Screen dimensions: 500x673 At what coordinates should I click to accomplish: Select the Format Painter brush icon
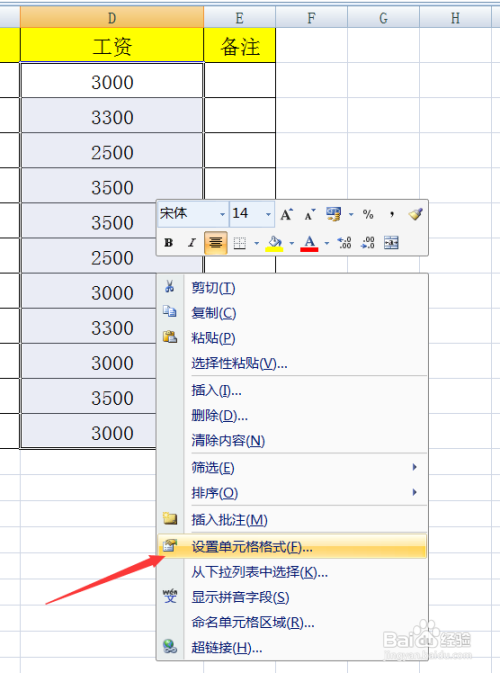(x=415, y=214)
